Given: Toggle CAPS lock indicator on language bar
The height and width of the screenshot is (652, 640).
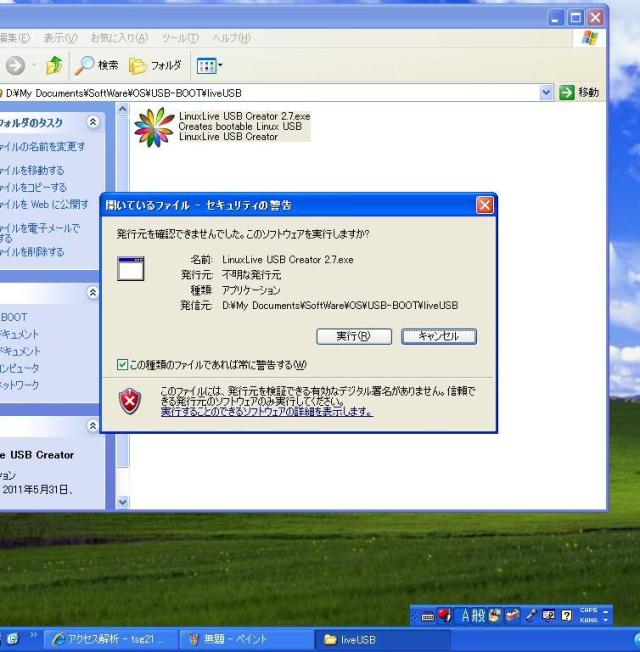Looking at the screenshot, I should tap(588, 611).
